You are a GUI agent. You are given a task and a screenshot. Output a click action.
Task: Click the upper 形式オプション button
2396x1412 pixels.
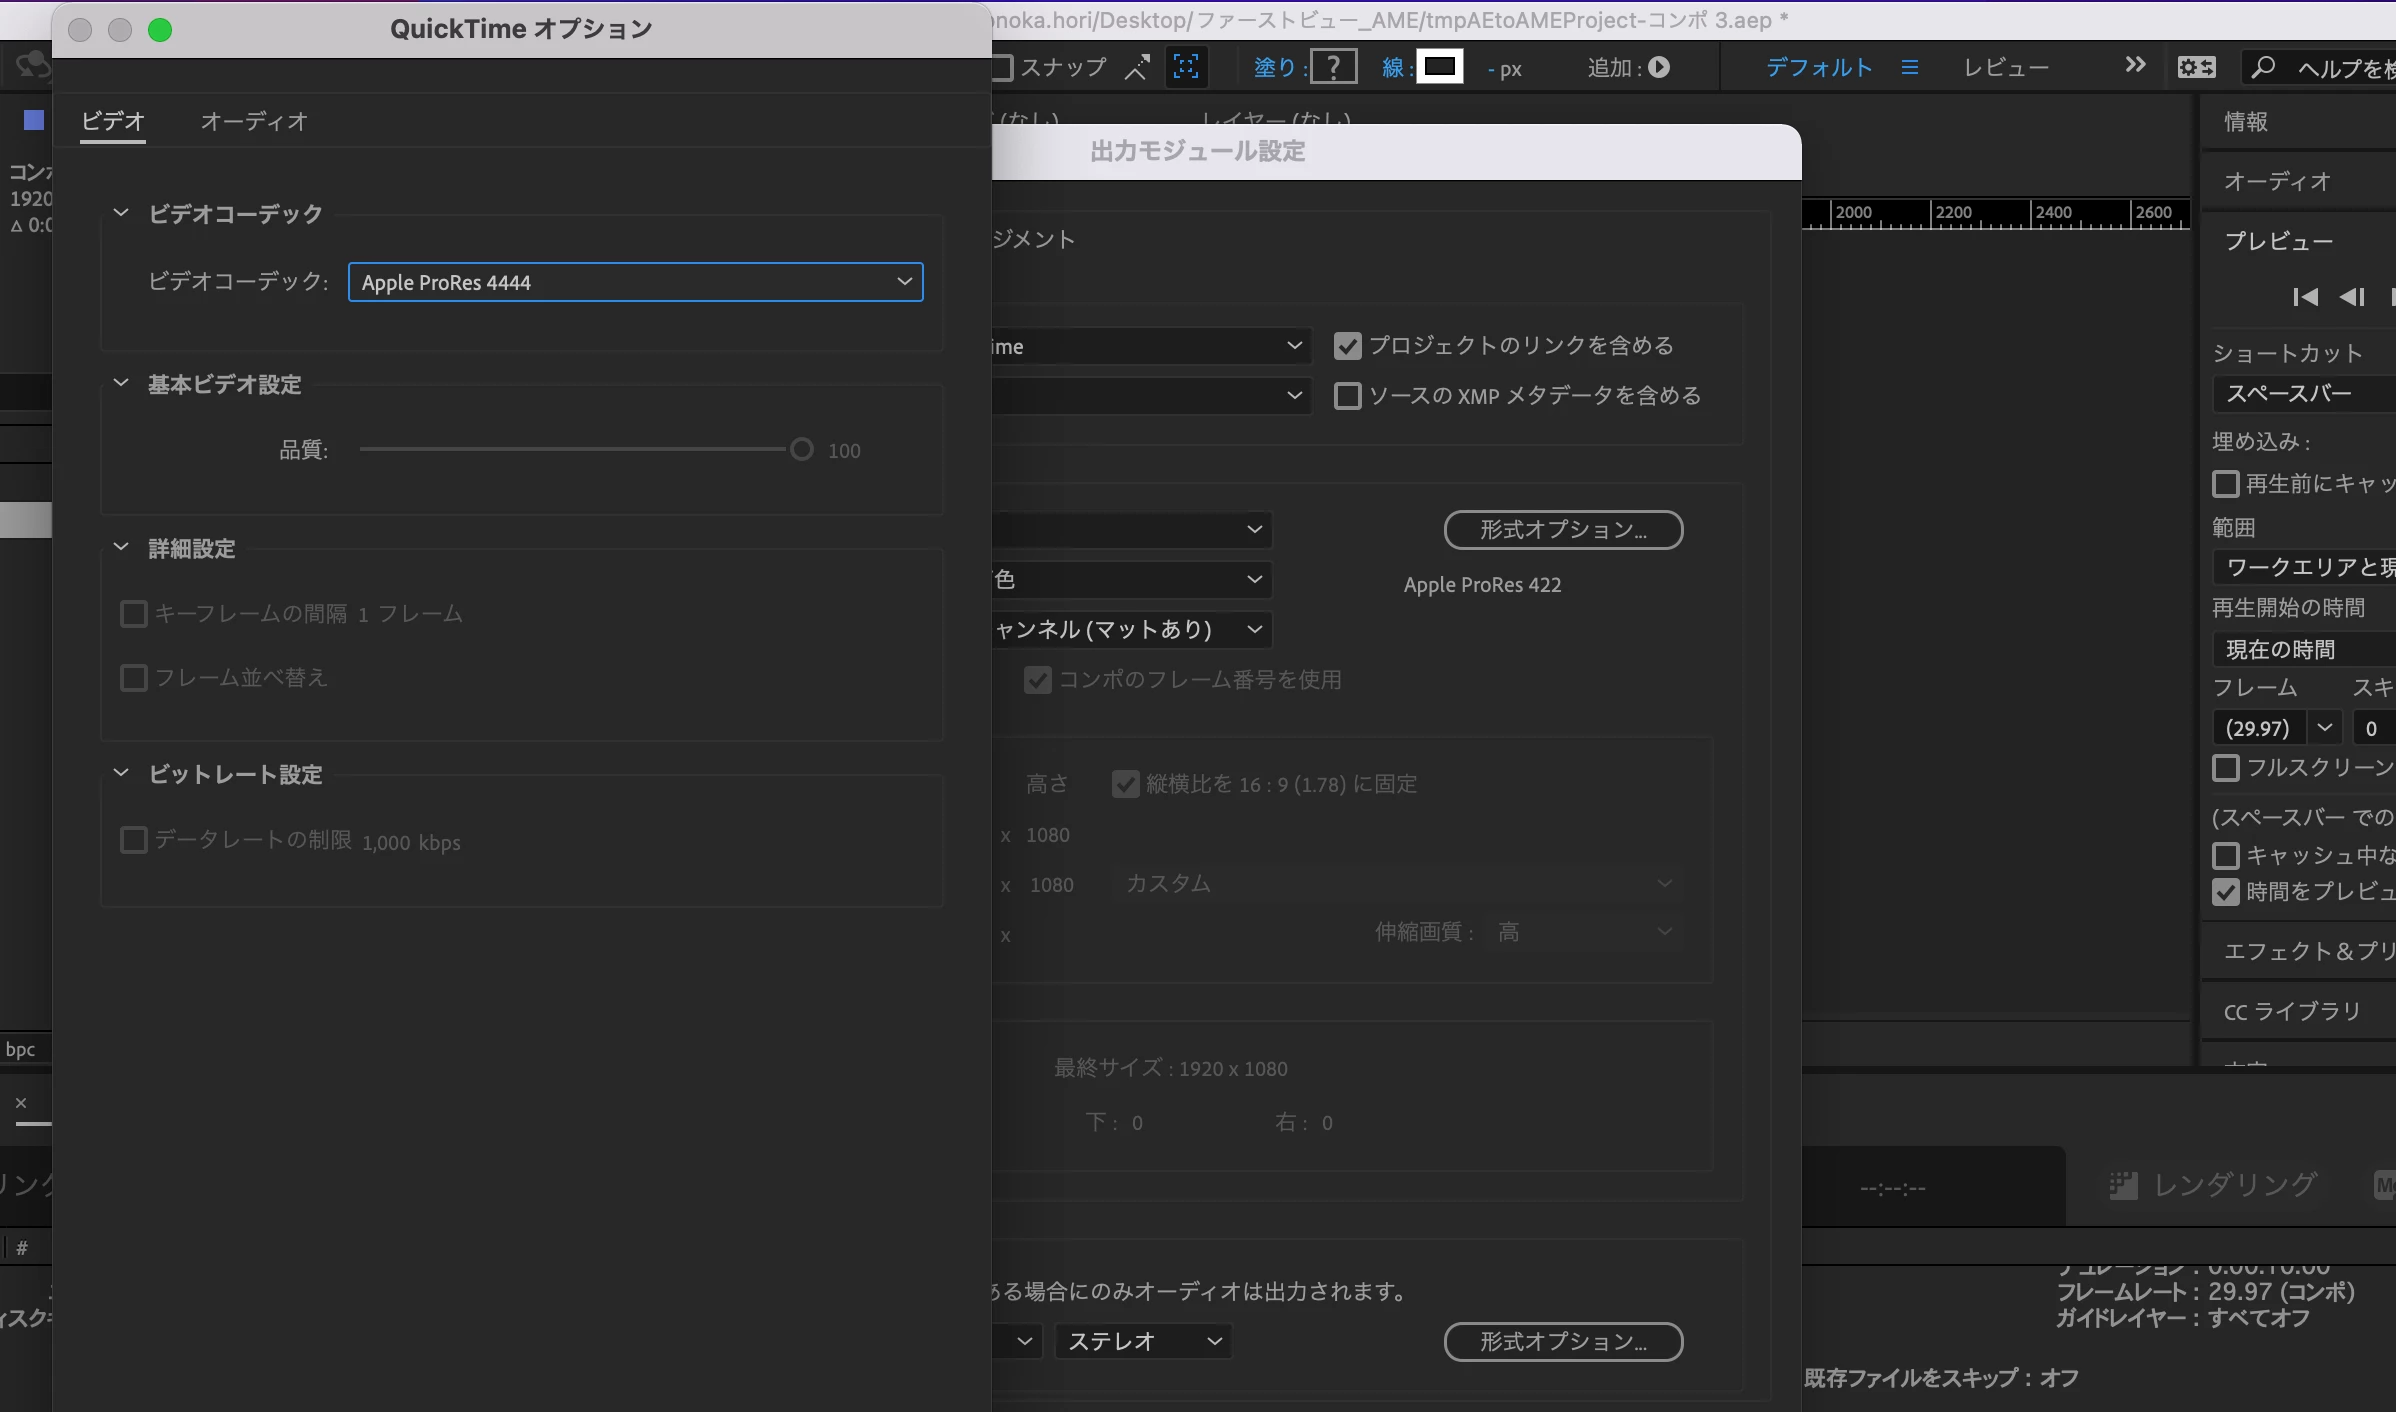(1563, 530)
